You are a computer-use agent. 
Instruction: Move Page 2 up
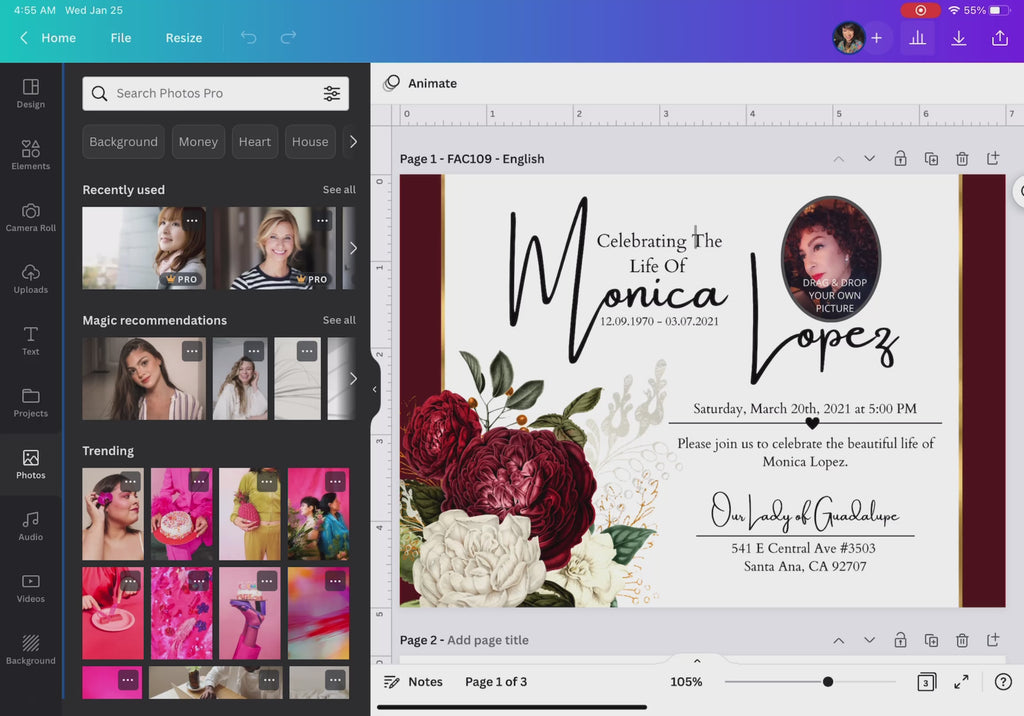[x=839, y=640]
